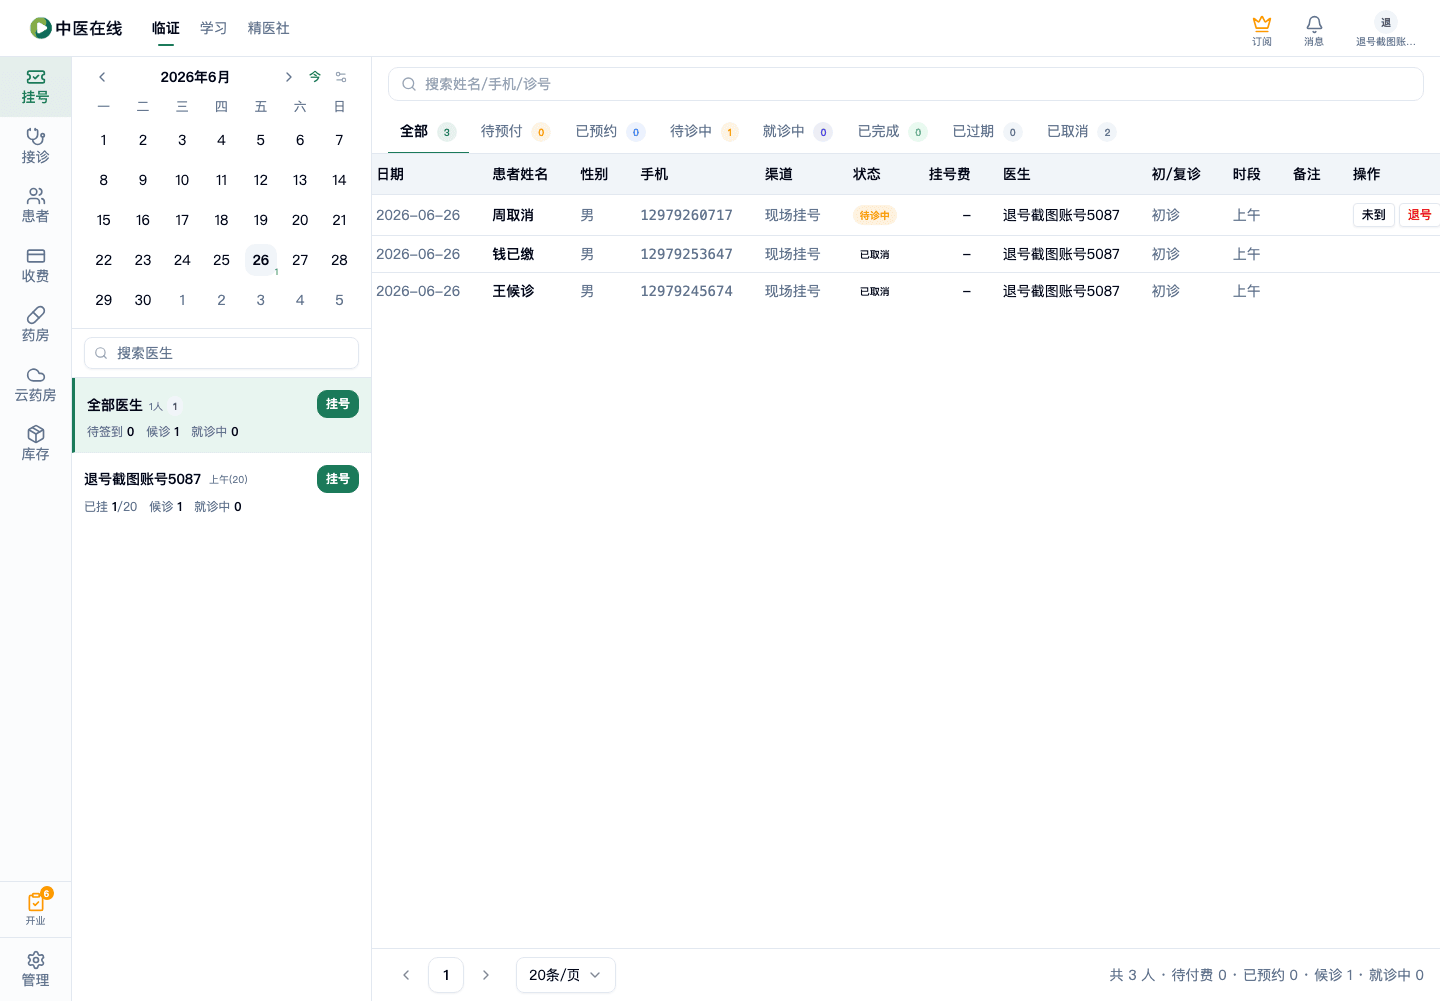Image resolution: width=1440 pixels, height=1001 pixels.
Task: Mark 周取消 as 未到
Action: (x=1374, y=215)
